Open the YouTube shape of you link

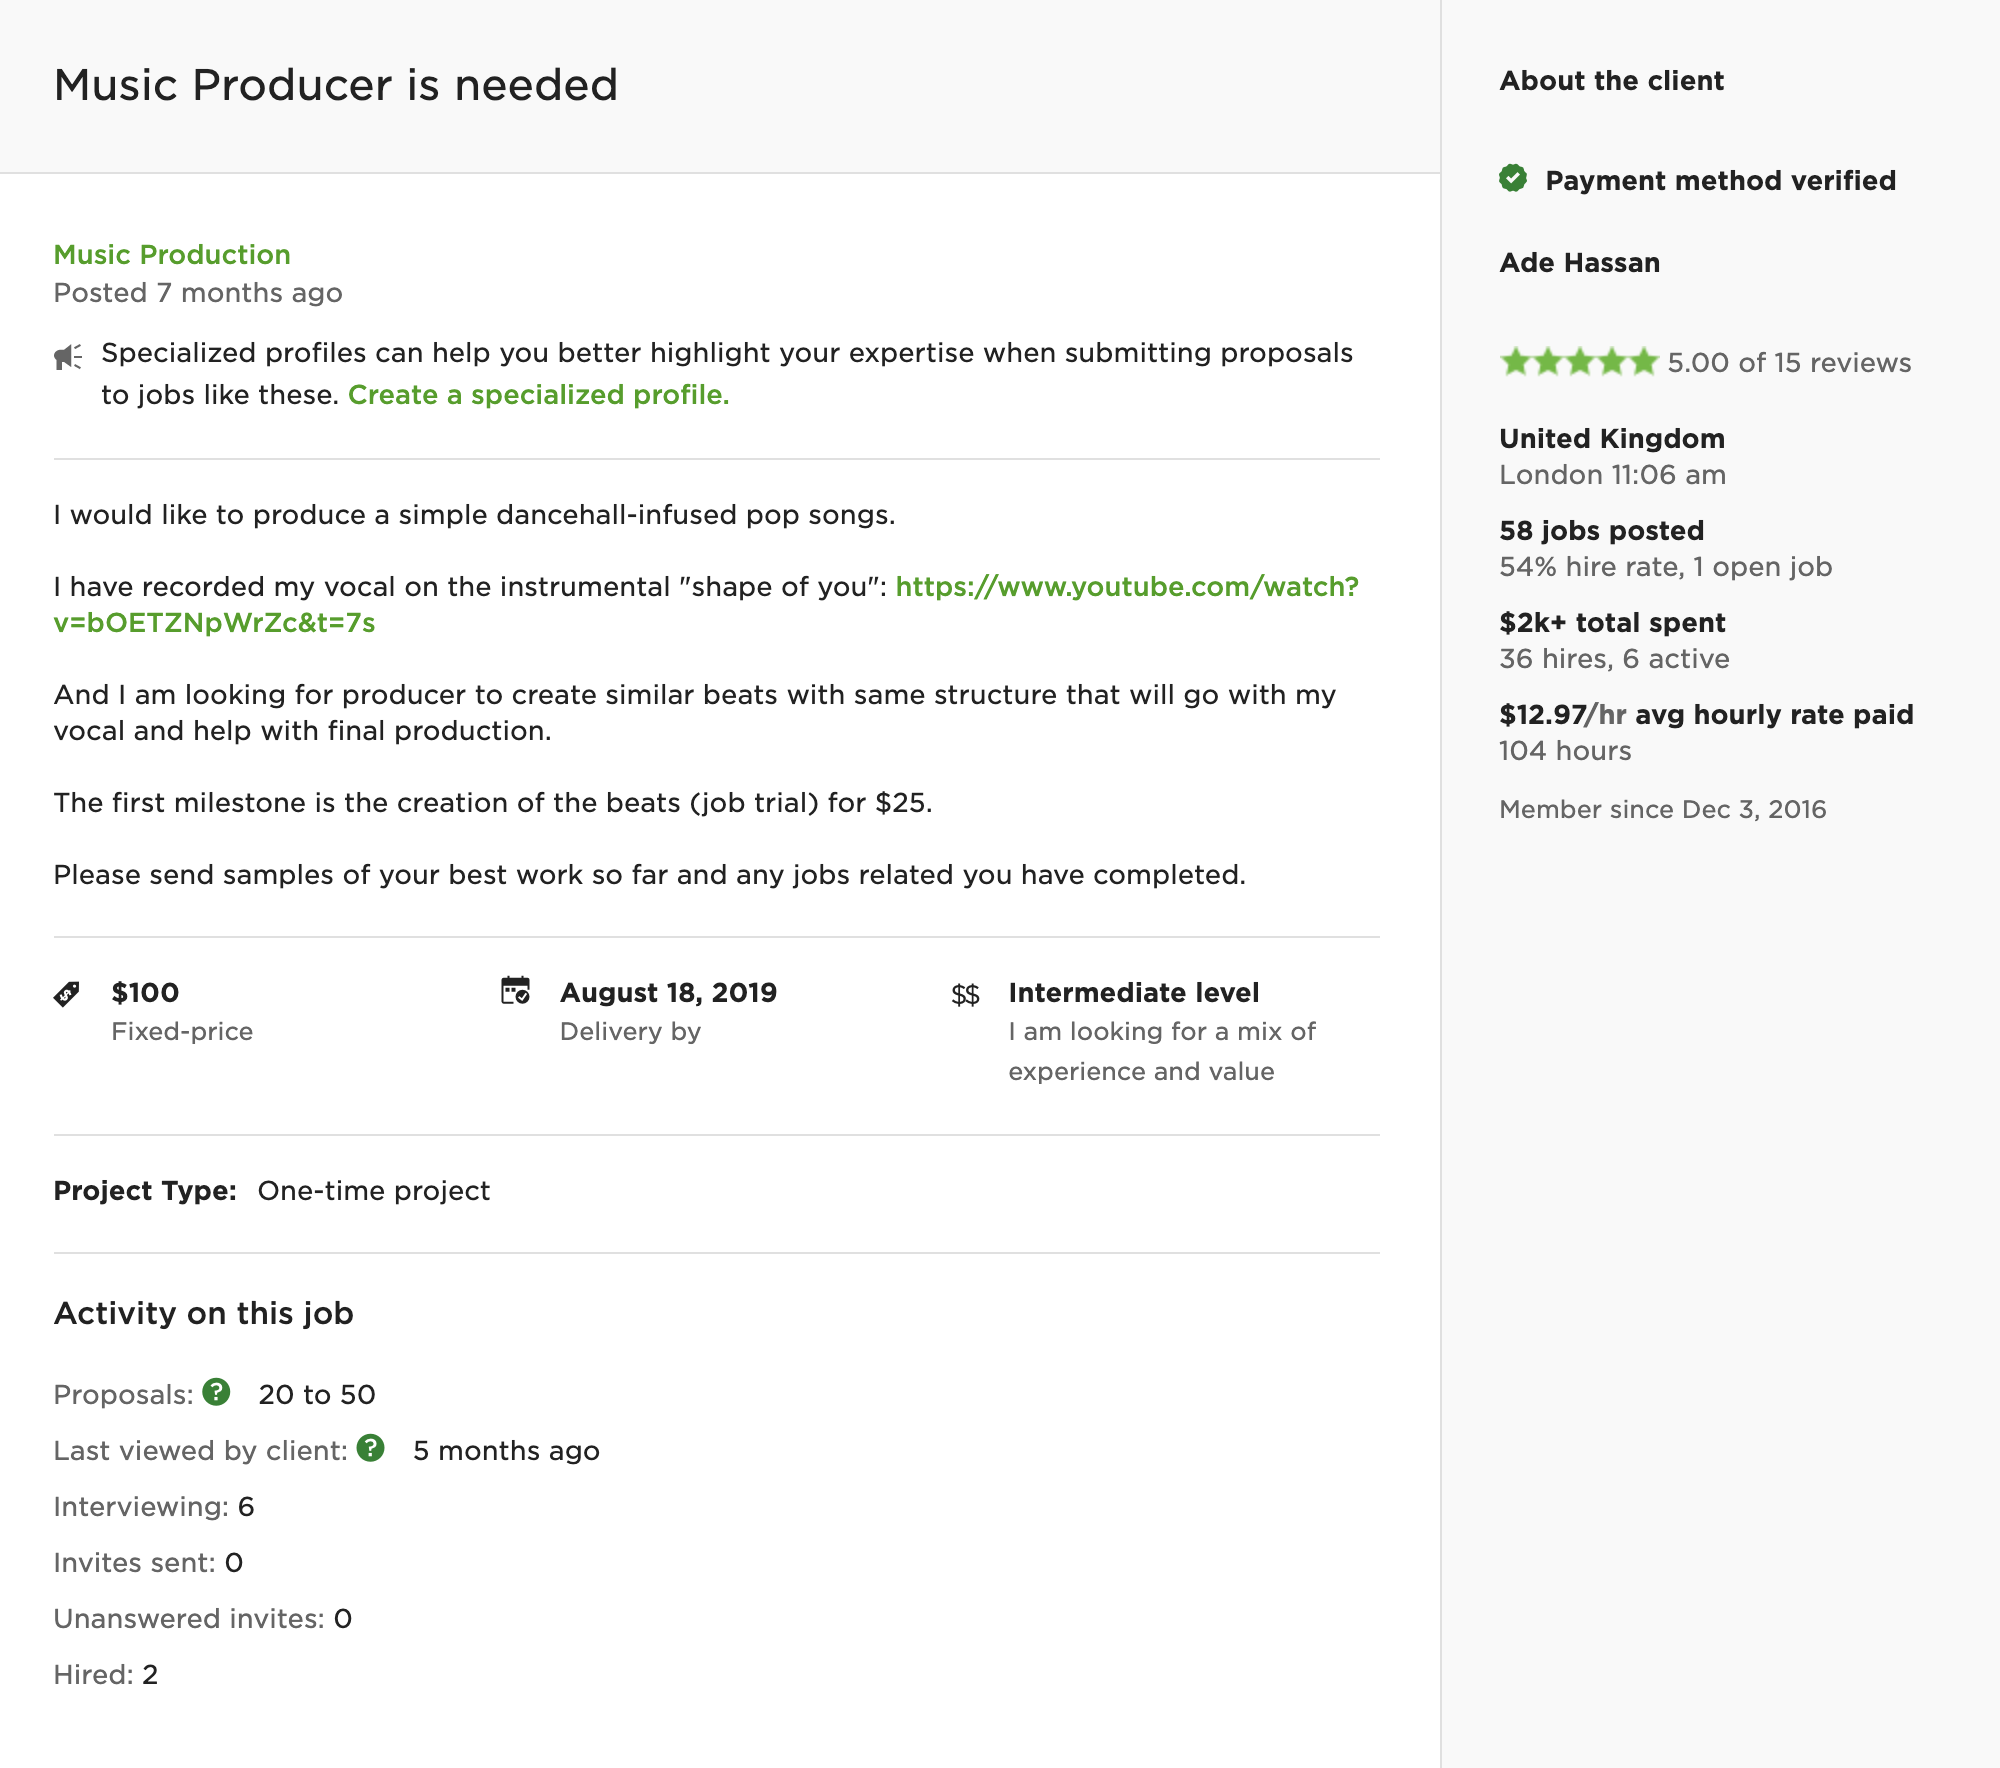[706, 604]
